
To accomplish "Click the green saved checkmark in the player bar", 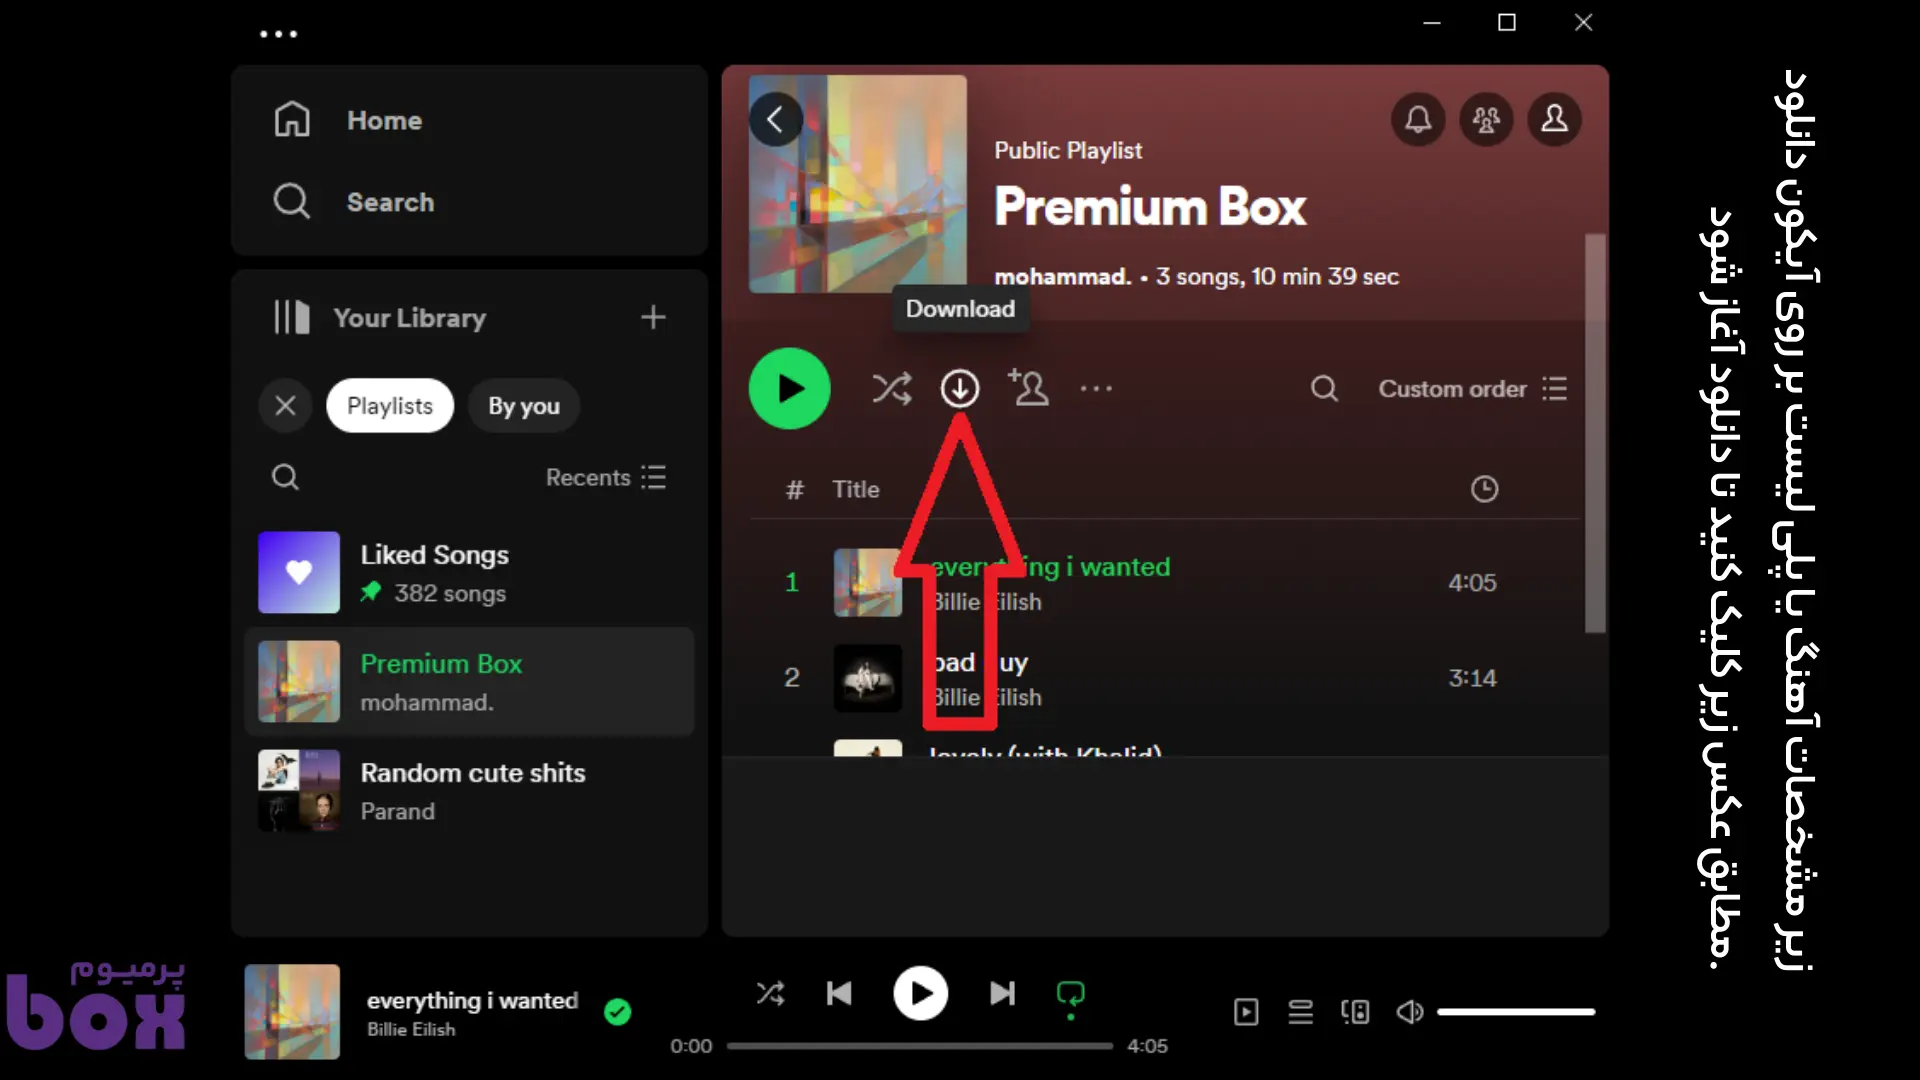I will 618,1012.
